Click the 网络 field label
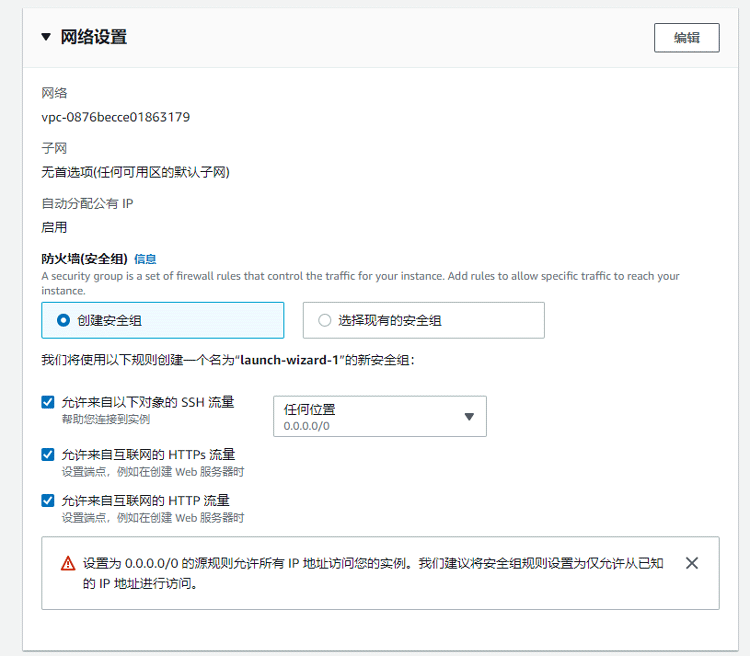Image resolution: width=750 pixels, height=656 pixels. click(54, 93)
